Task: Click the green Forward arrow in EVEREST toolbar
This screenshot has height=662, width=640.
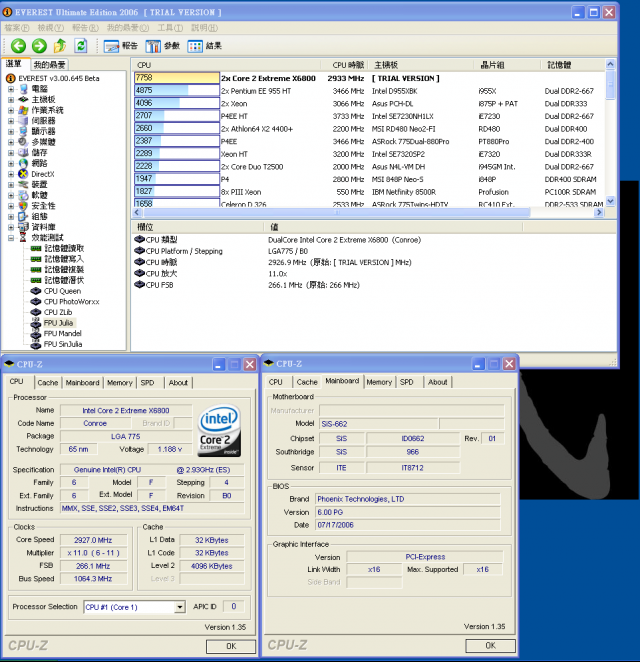Action: [39, 46]
